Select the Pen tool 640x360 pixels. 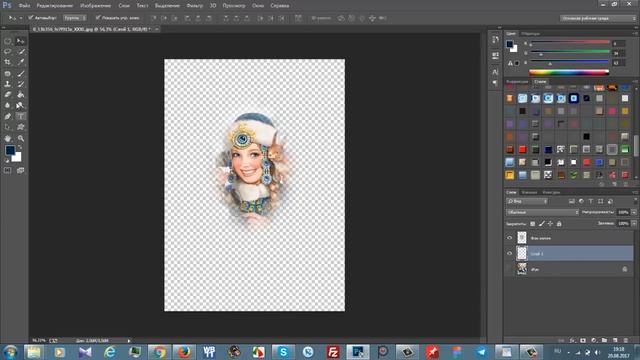(x=8, y=116)
